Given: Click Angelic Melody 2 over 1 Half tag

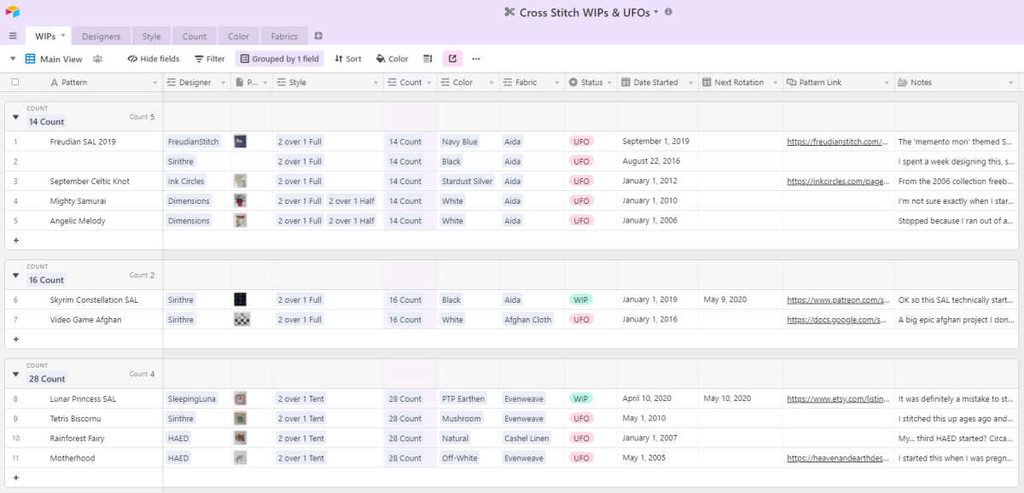Looking at the screenshot, I should click(x=352, y=221).
